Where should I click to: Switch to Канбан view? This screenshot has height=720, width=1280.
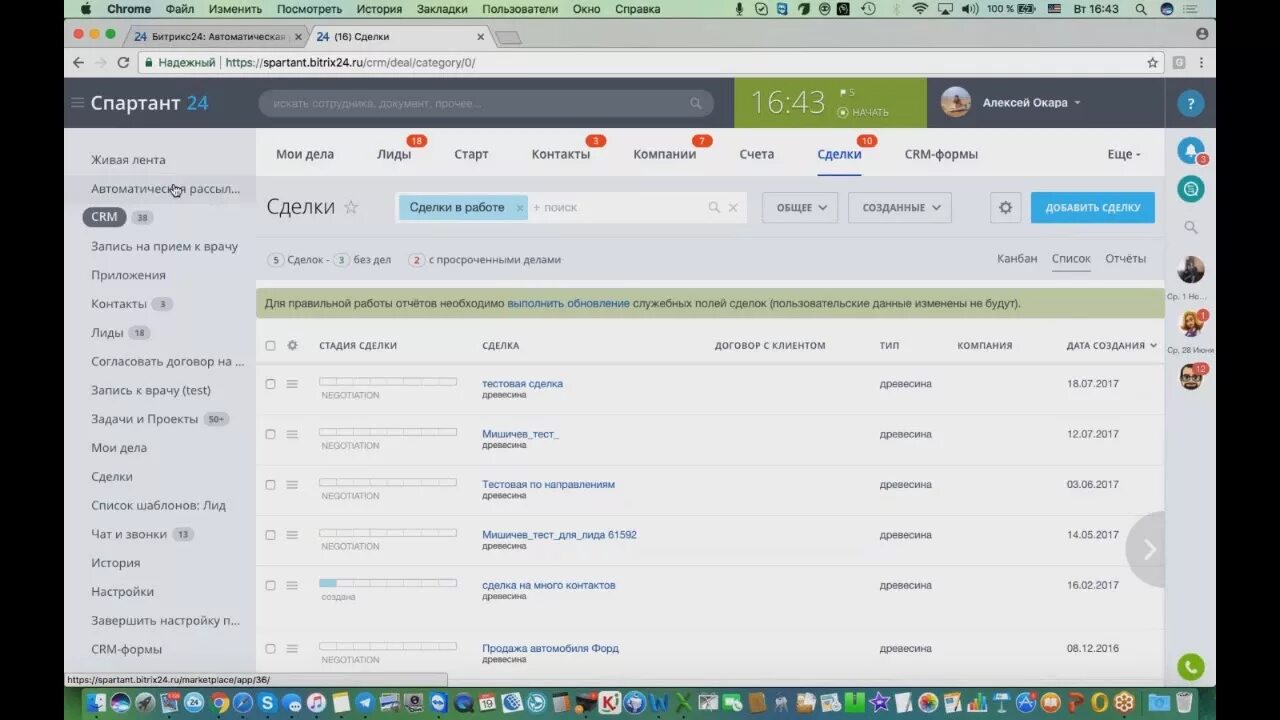tap(1017, 258)
